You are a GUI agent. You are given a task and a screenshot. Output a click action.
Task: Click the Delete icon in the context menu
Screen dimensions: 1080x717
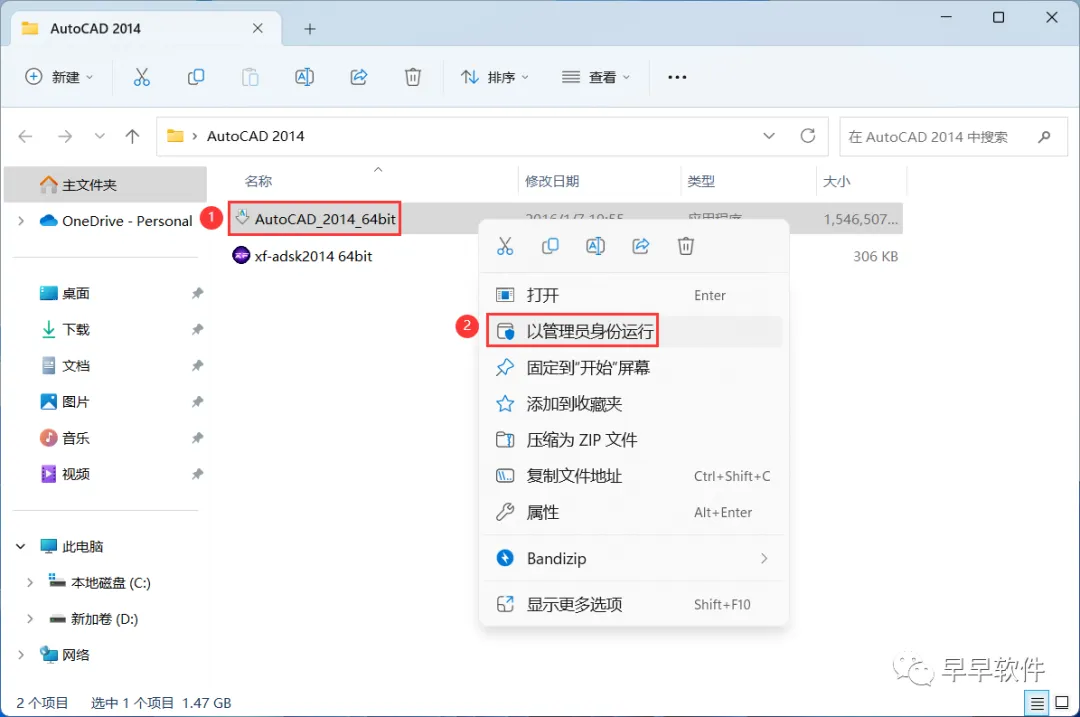[686, 246]
